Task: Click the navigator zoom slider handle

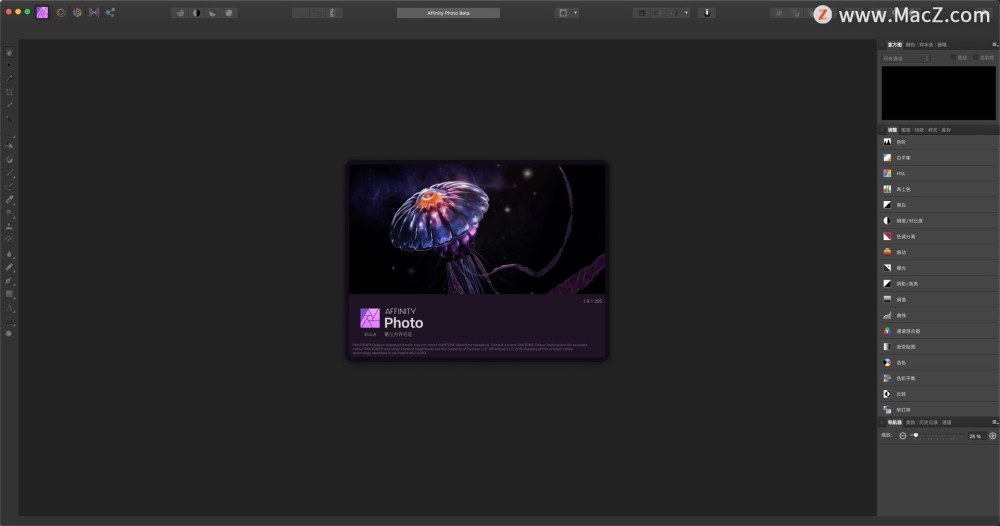Action: click(x=916, y=435)
